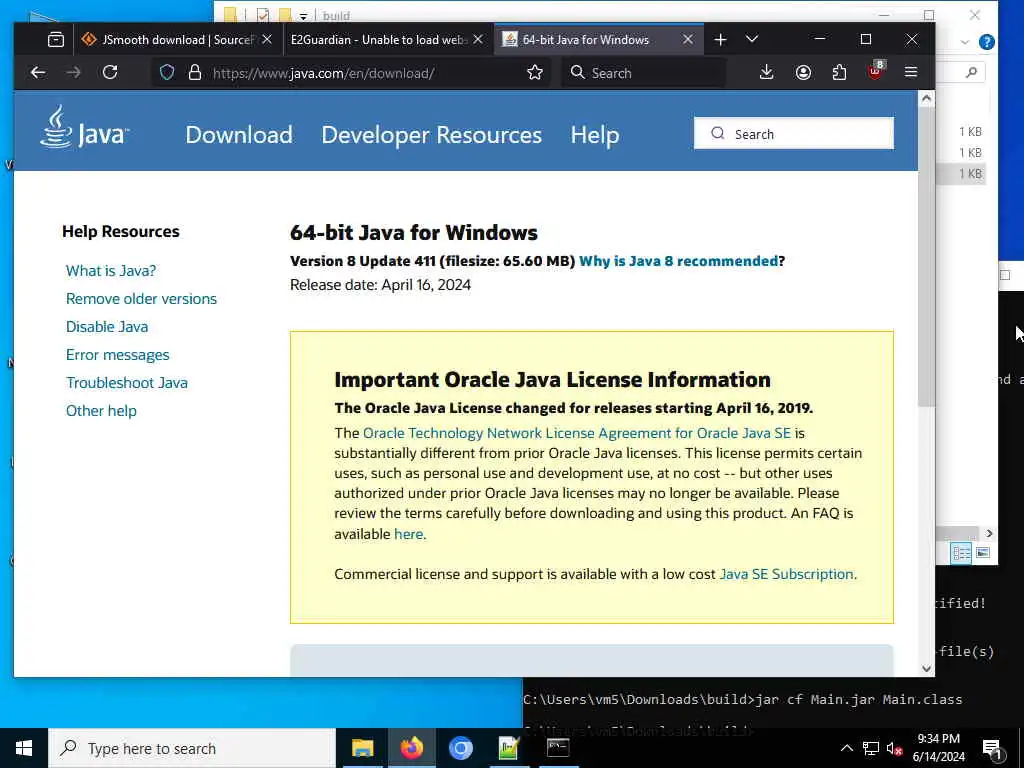Viewport: 1024px width, 768px height.
Task: Click Firefox toolbar Search box
Action: click(643, 72)
